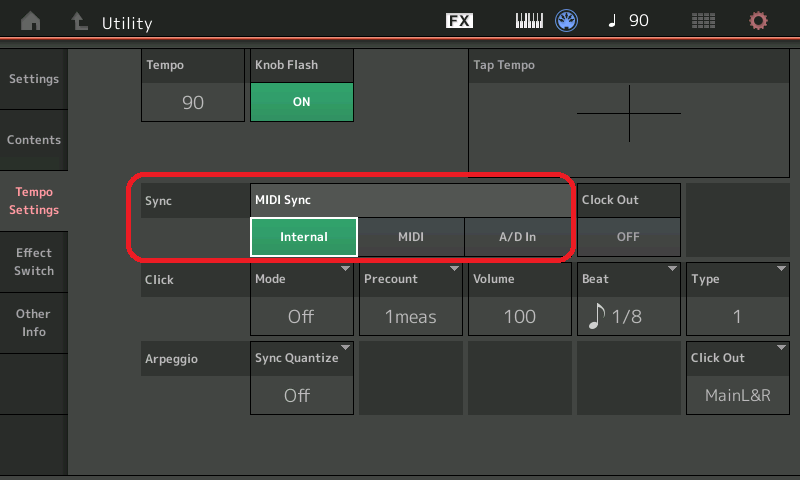Select the Tempo value 90 field
The image size is (800, 480).
tap(193, 102)
